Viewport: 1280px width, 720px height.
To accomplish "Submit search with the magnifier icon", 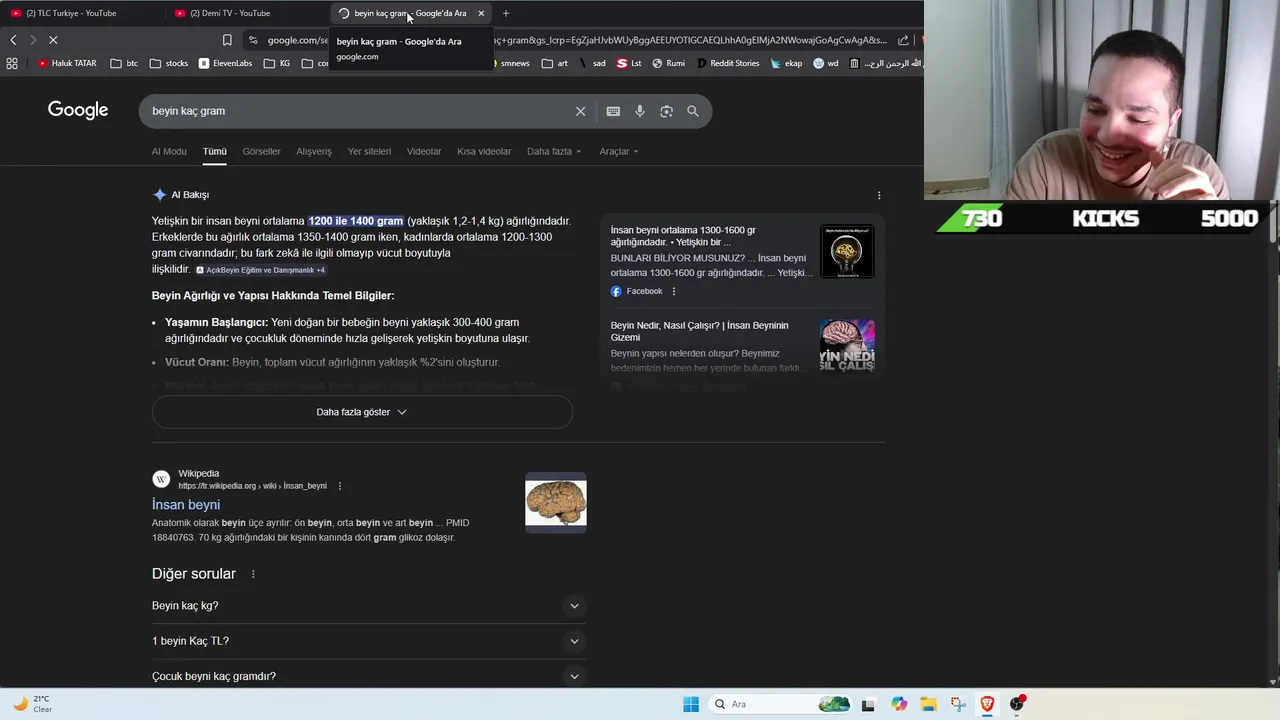I will coord(693,111).
